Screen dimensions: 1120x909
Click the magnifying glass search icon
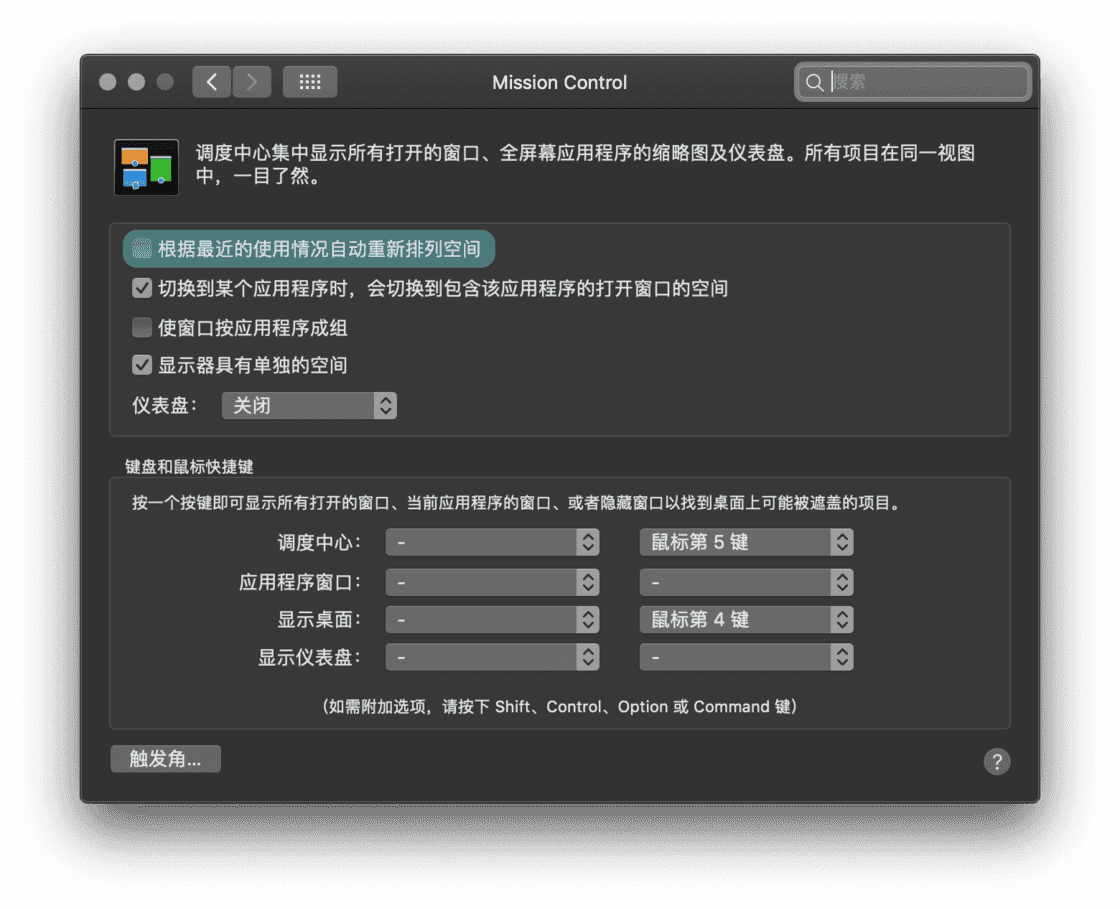point(814,83)
